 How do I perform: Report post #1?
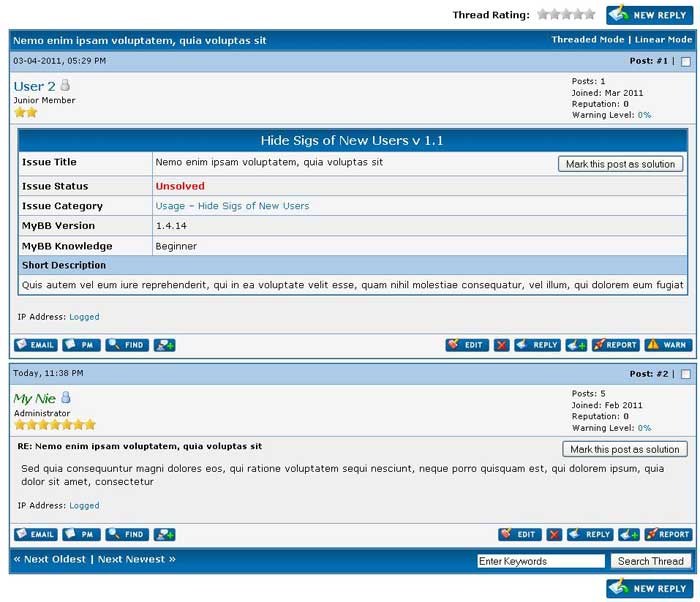[615, 345]
